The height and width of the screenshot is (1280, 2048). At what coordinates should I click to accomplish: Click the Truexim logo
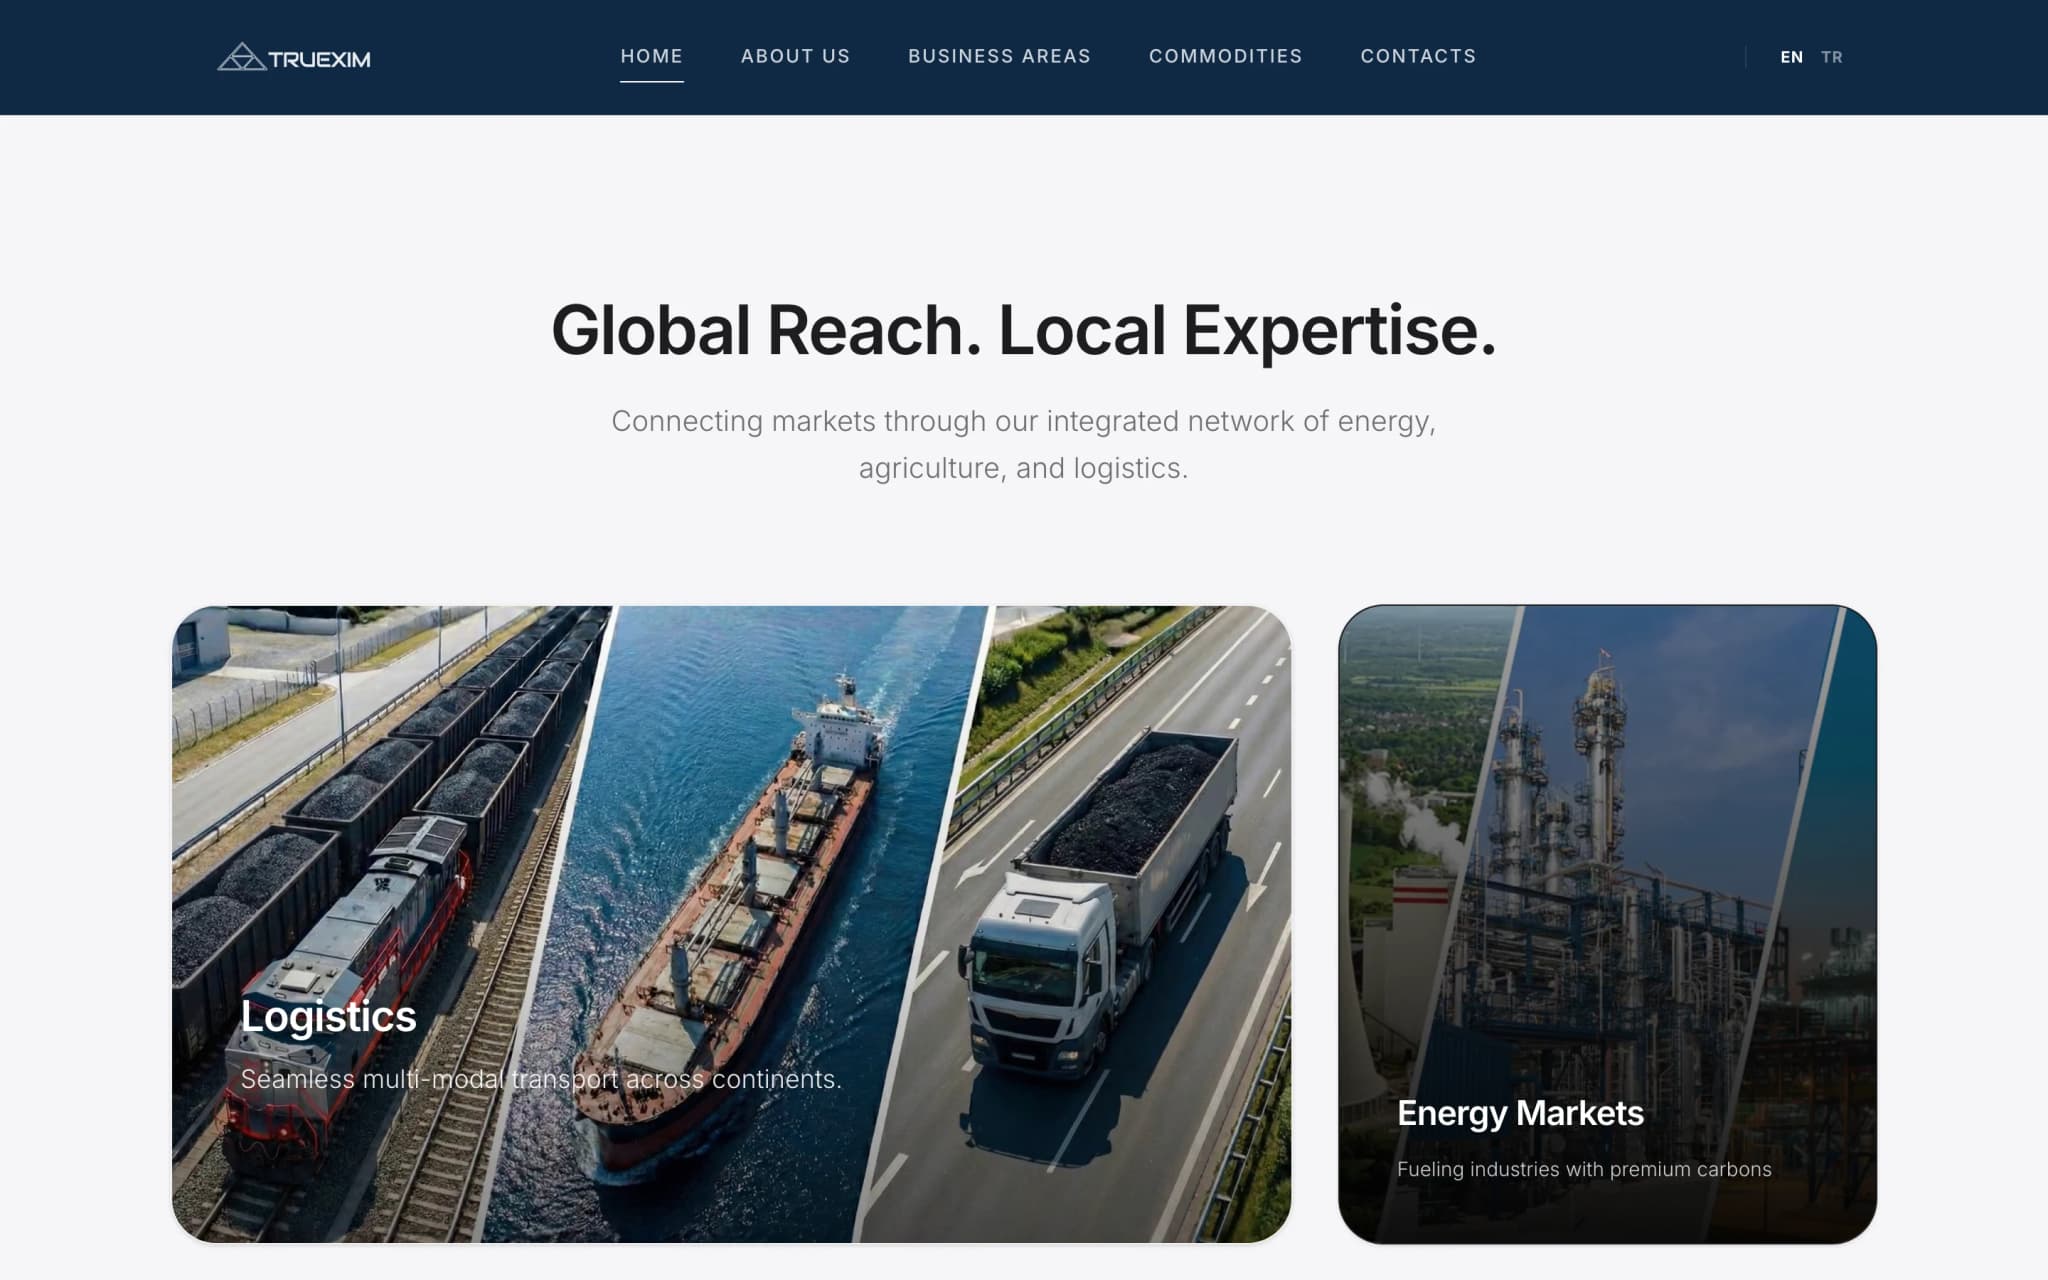[294, 57]
